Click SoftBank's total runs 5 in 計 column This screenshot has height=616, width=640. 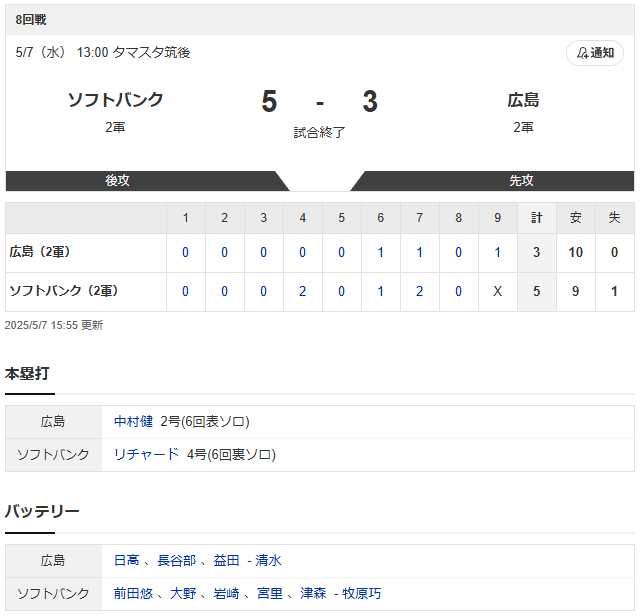point(537,291)
